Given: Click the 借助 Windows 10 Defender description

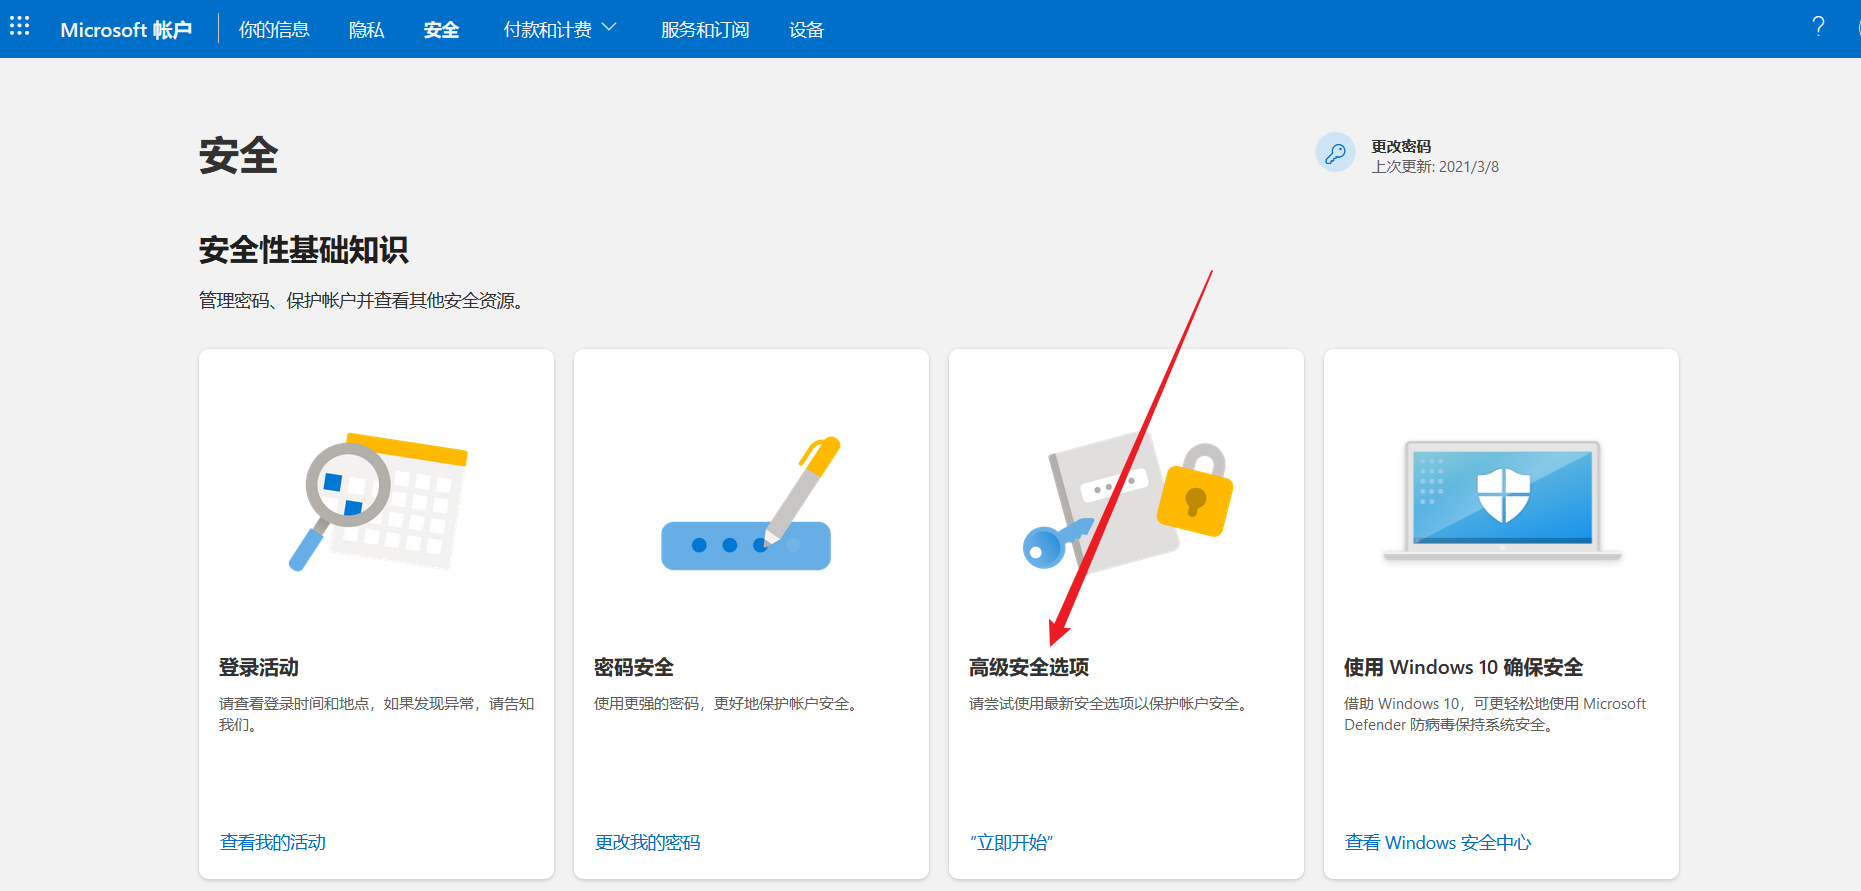Looking at the screenshot, I should pyautogui.click(x=1495, y=714).
